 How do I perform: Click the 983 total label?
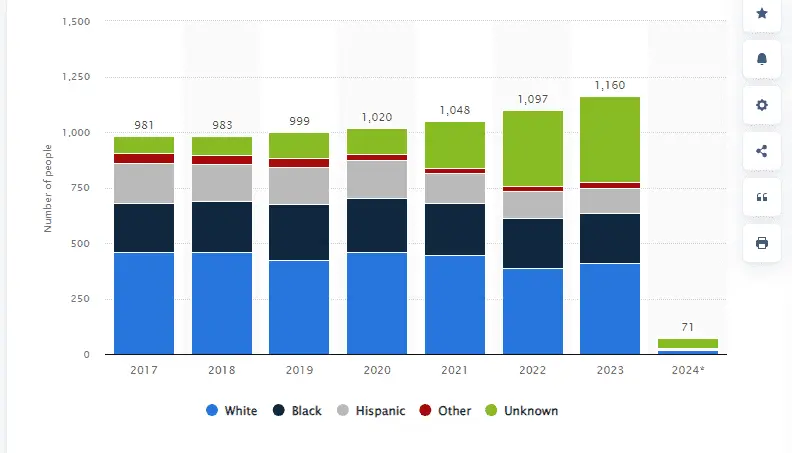(222, 125)
